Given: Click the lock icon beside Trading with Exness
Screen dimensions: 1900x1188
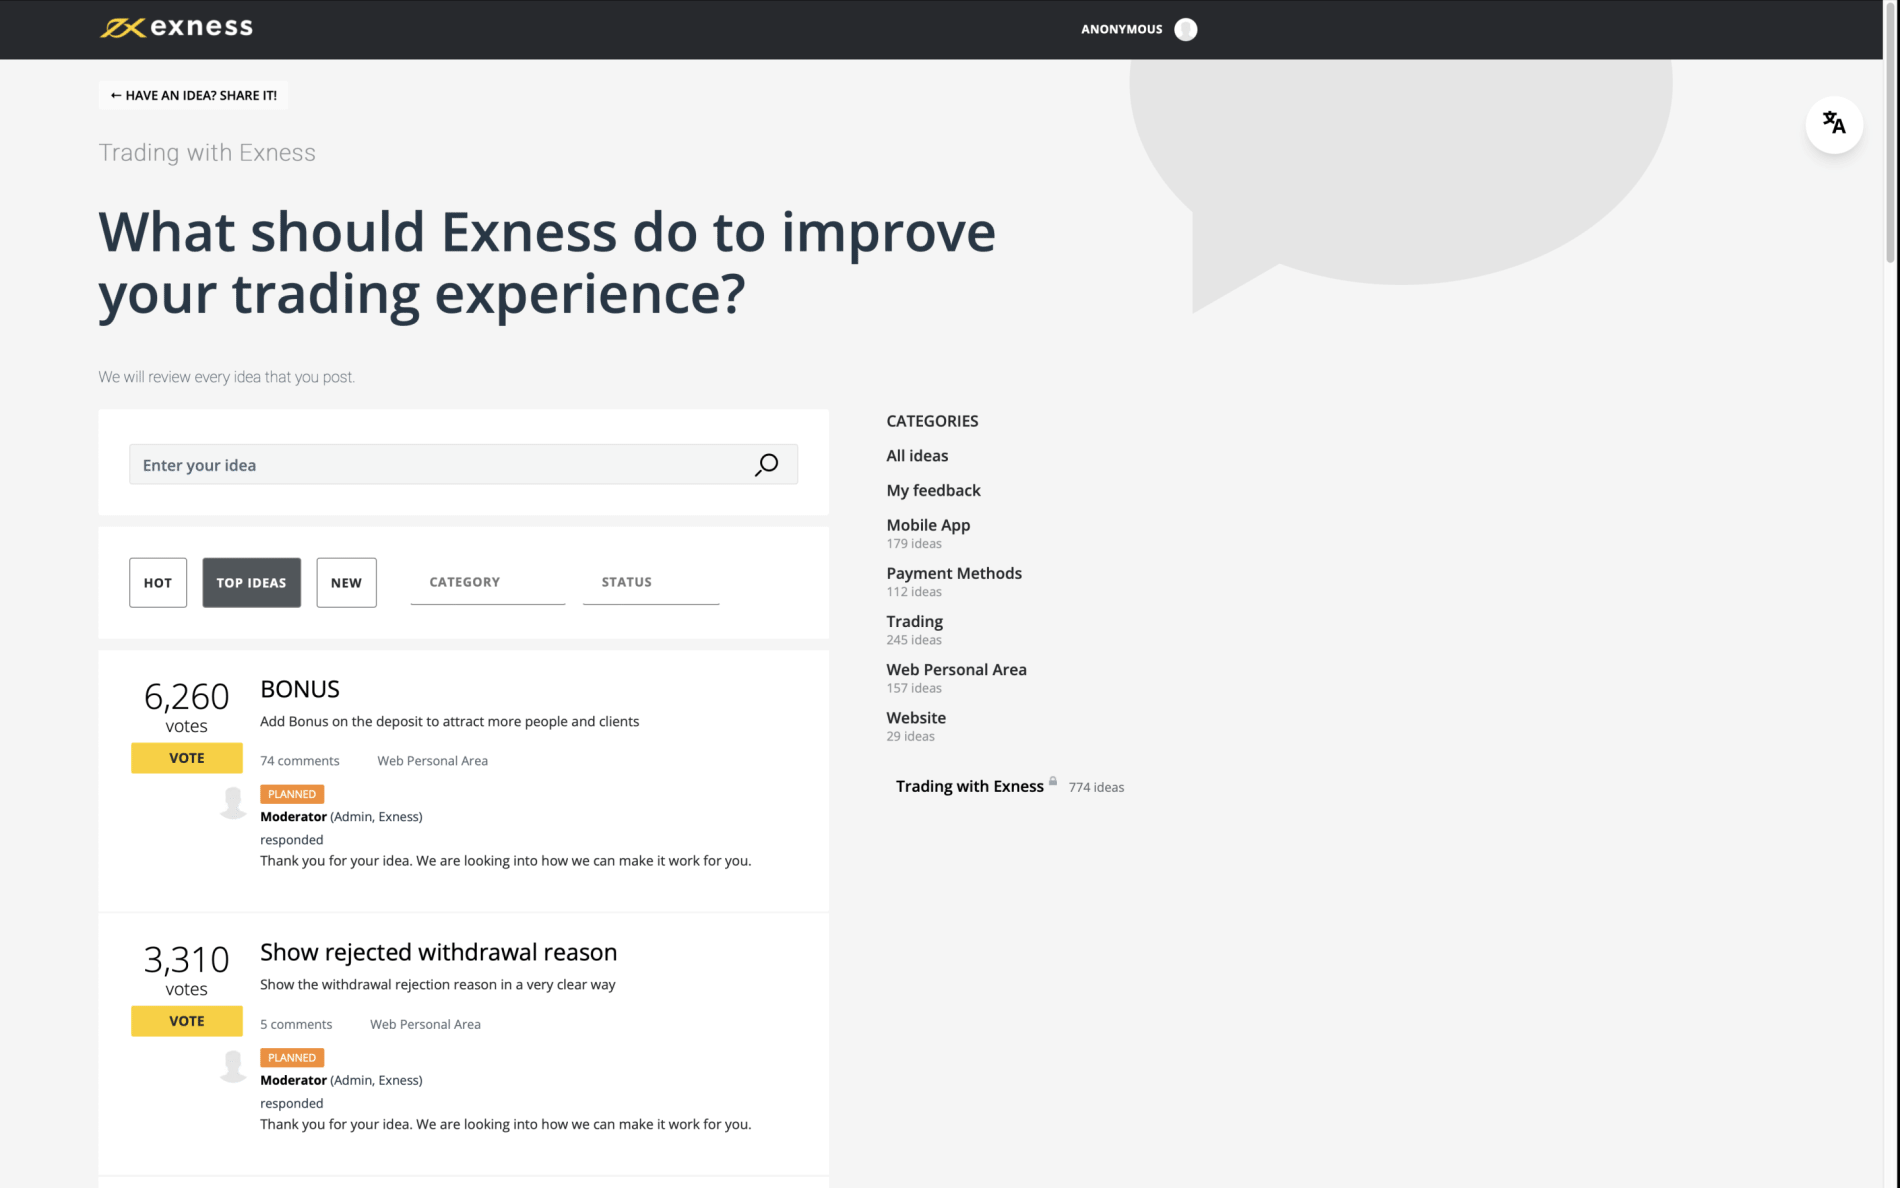Looking at the screenshot, I should [1053, 781].
